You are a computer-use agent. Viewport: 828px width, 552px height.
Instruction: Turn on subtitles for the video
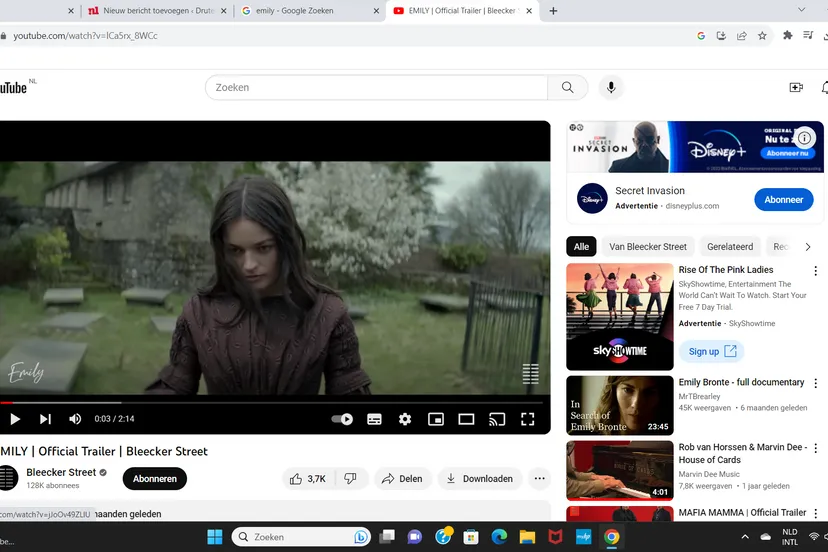coord(374,419)
